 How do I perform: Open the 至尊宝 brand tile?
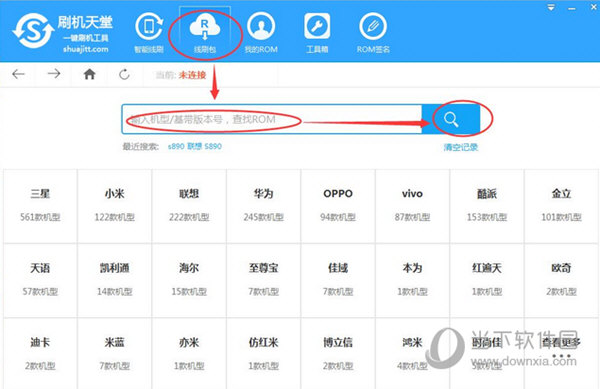coord(264,280)
